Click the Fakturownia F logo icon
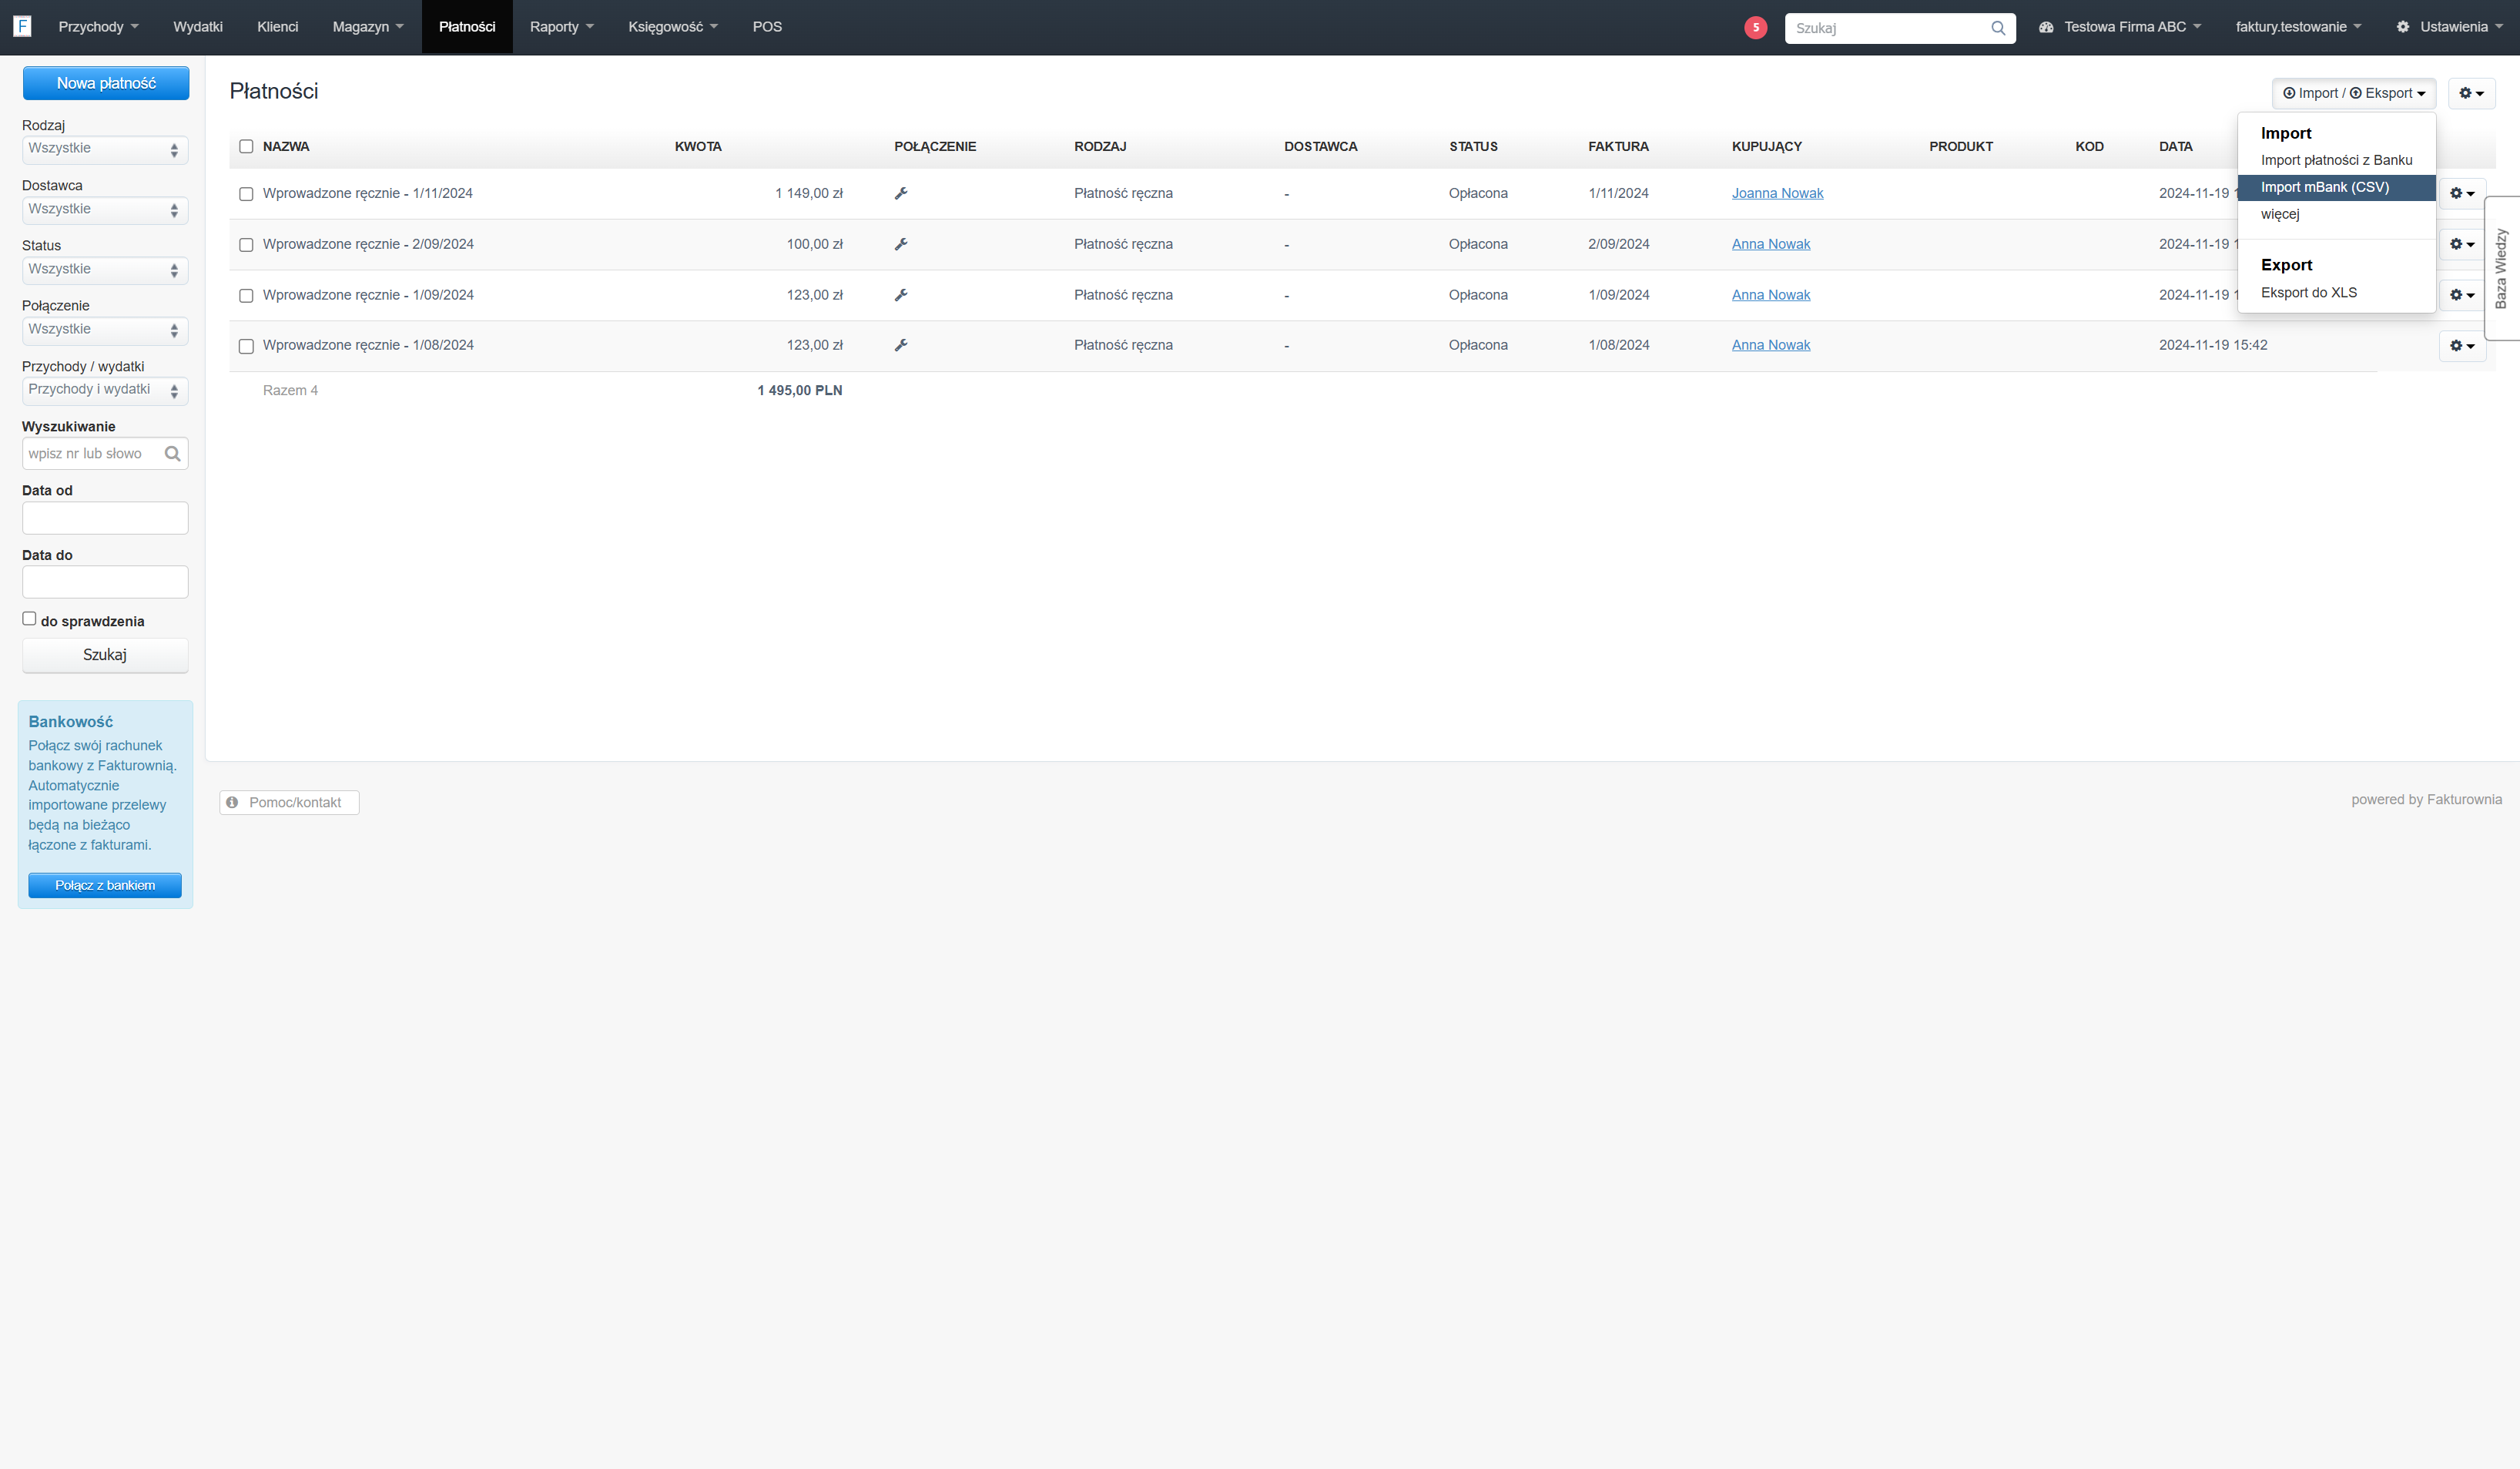2520x1469 pixels. click(x=22, y=27)
